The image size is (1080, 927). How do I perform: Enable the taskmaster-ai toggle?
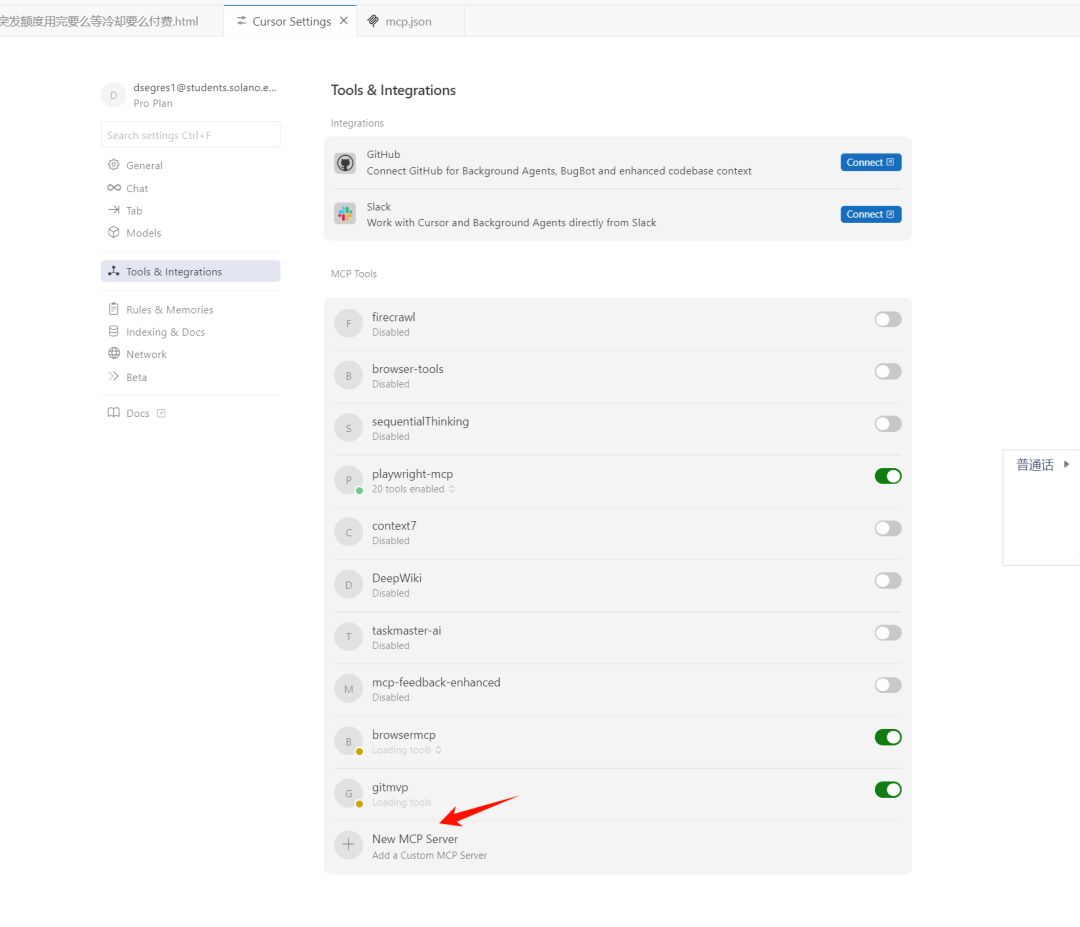point(888,632)
